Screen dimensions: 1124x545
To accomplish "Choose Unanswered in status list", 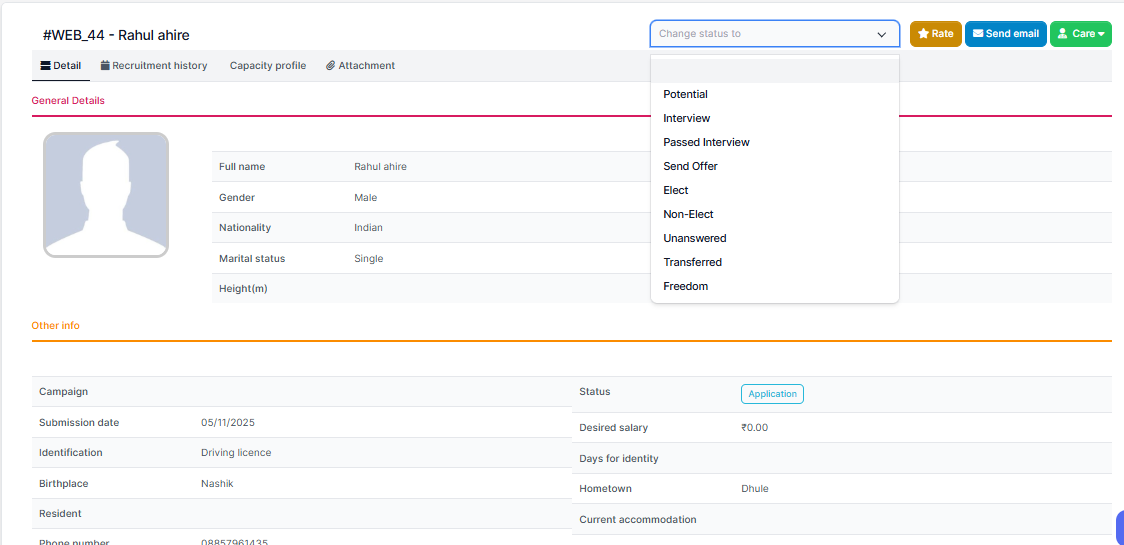I will 694,238.
